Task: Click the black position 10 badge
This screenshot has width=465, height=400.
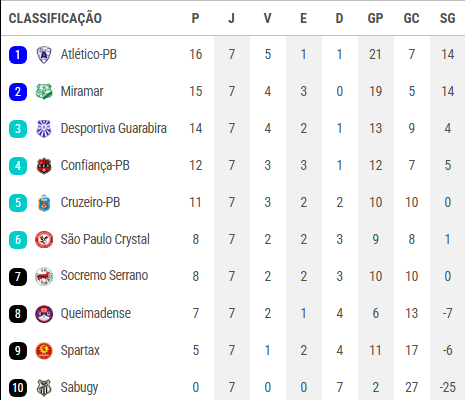Action: [18, 388]
